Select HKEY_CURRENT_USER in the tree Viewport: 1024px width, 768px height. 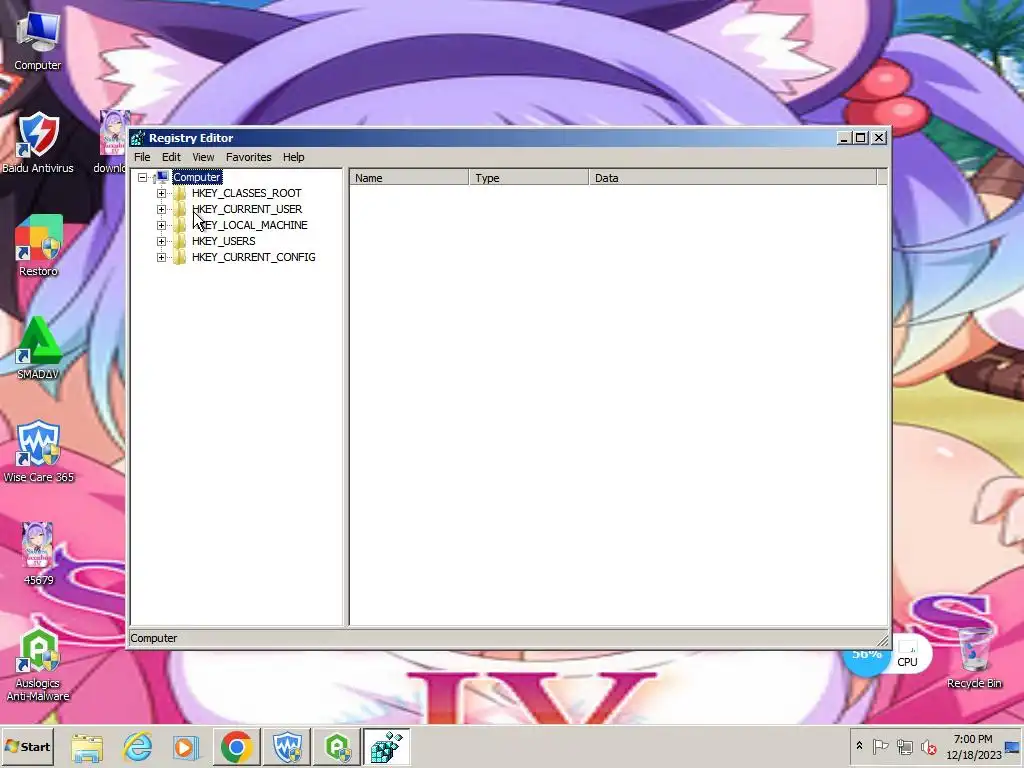pos(247,210)
